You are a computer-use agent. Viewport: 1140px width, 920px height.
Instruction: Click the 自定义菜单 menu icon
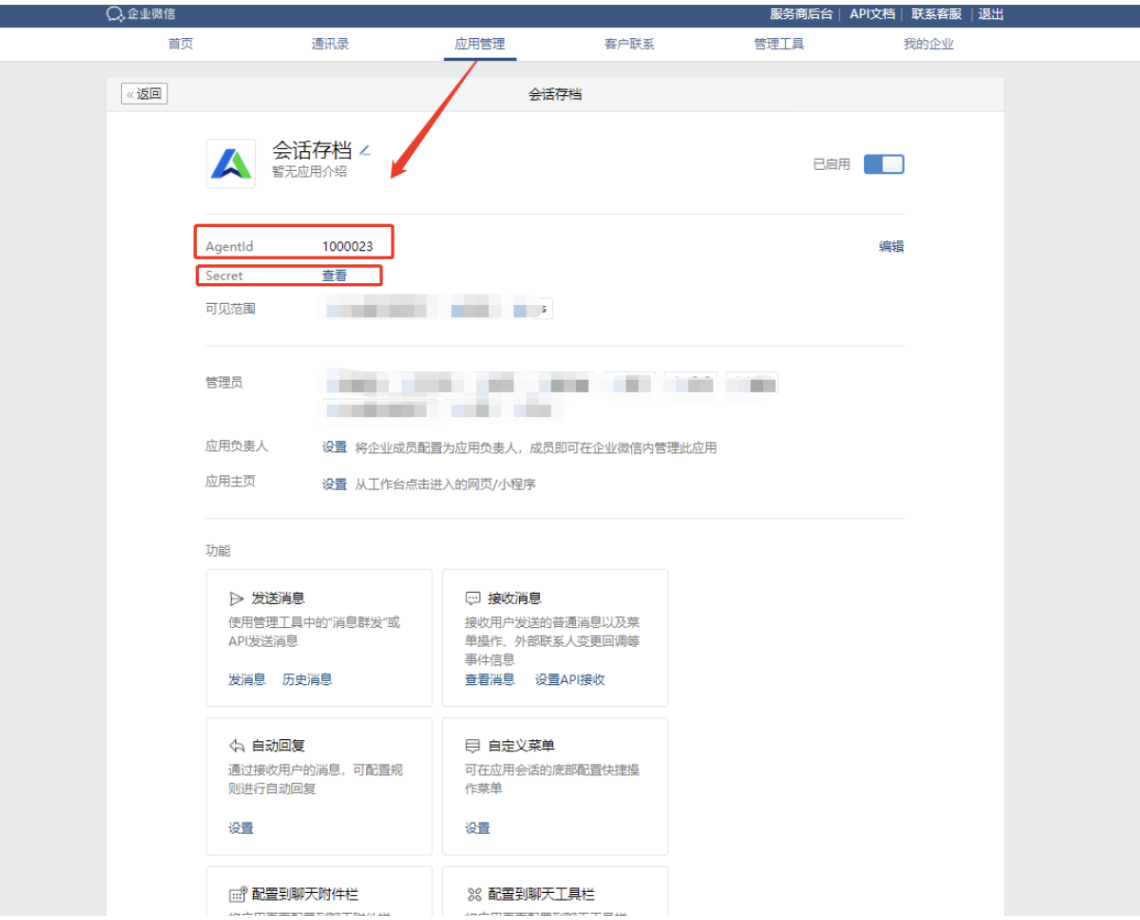point(473,746)
